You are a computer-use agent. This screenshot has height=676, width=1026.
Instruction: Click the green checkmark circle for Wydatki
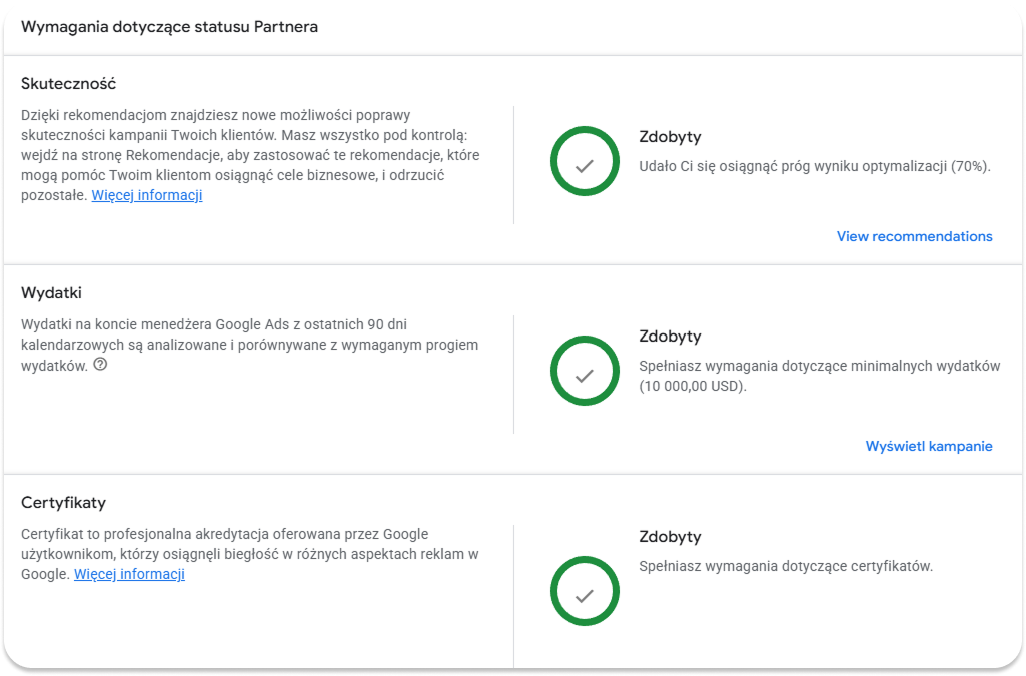tap(584, 371)
